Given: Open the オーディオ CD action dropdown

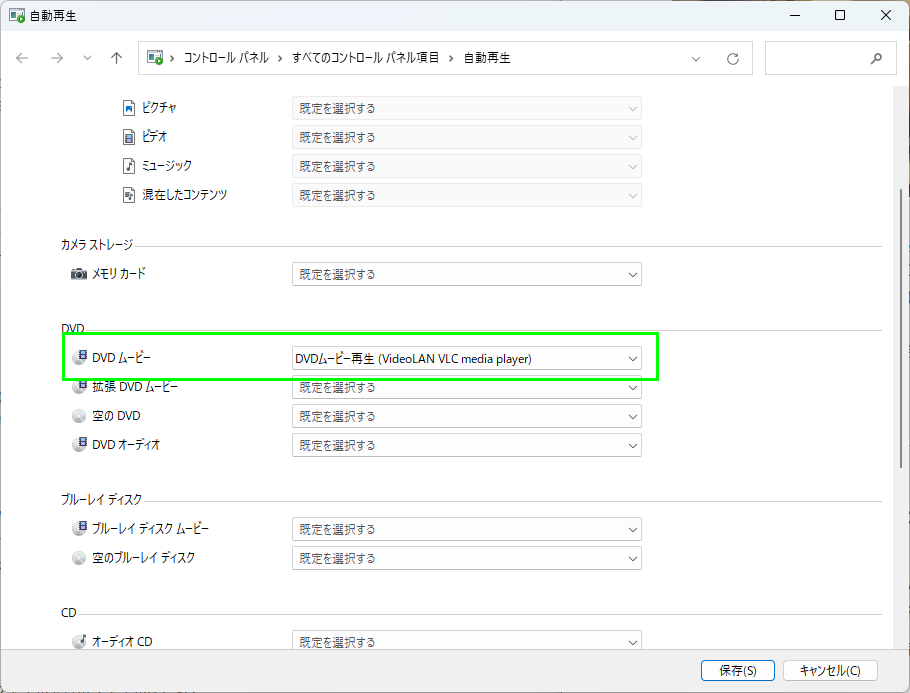Looking at the screenshot, I should 467,642.
